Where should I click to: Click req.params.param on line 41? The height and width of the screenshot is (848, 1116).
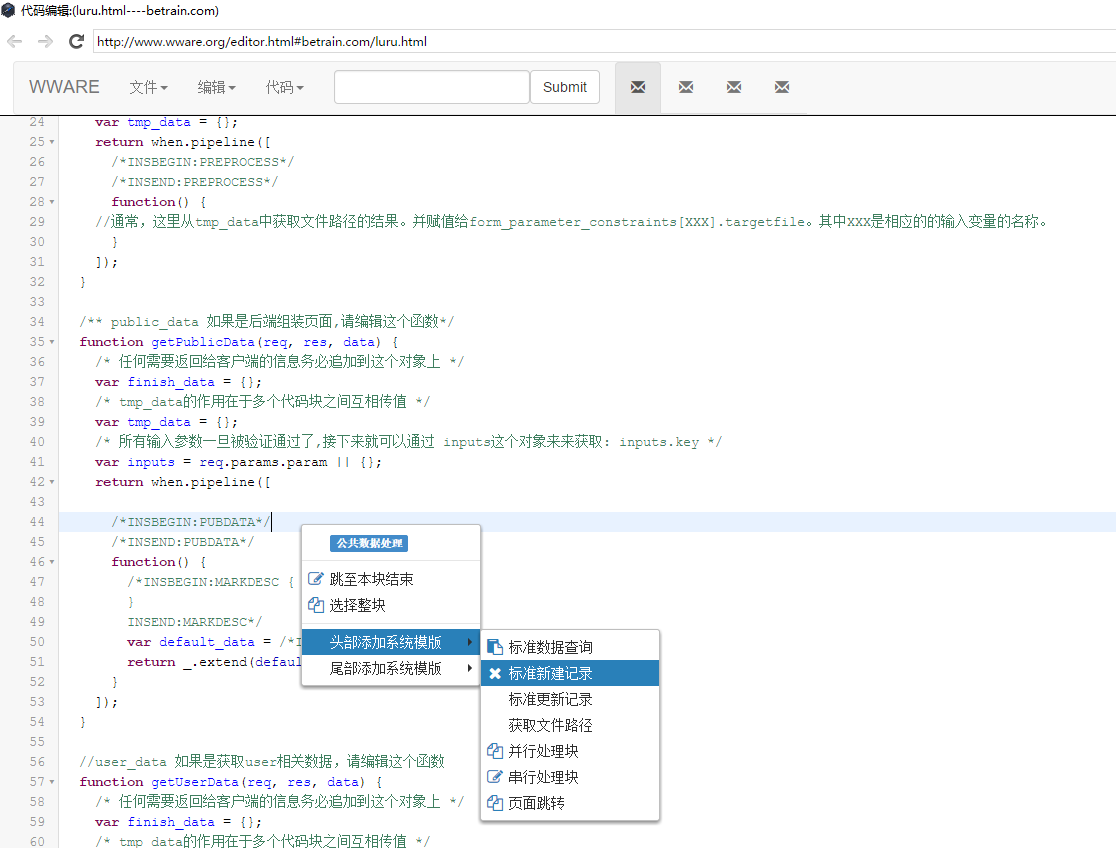click(263, 462)
